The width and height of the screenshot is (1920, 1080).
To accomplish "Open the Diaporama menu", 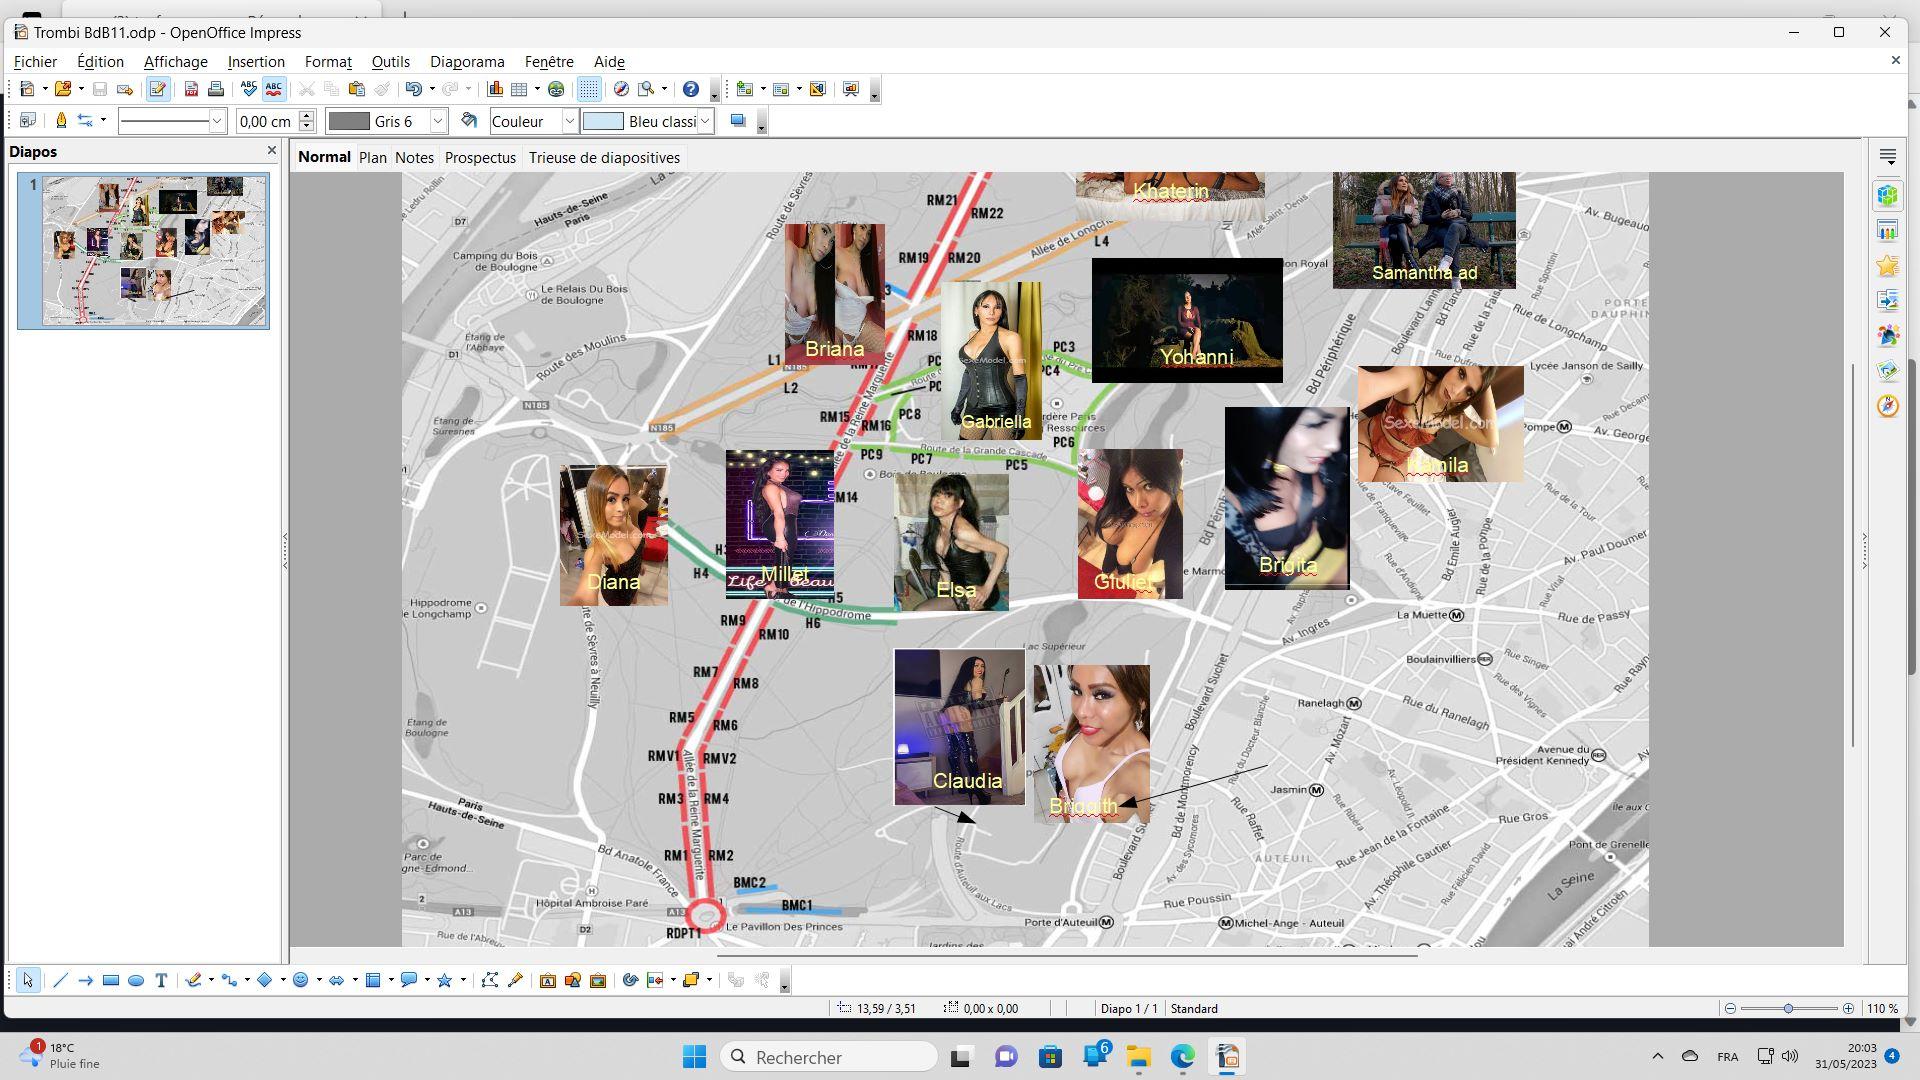I will [467, 62].
